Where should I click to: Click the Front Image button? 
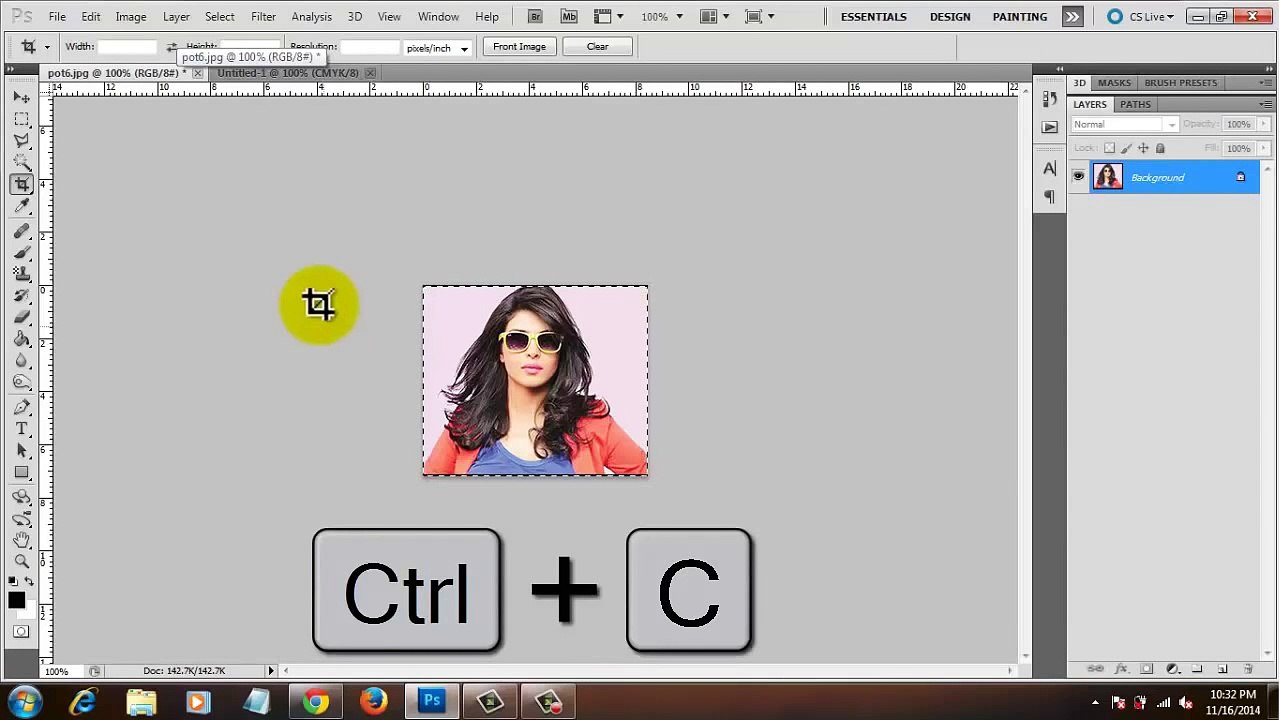coord(519,47)
